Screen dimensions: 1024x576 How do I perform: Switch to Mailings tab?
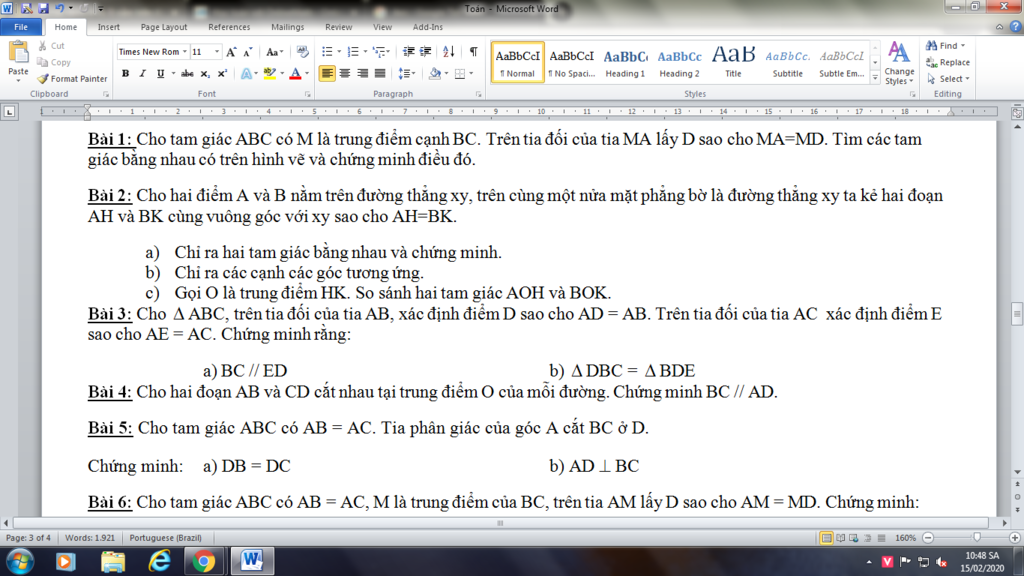point(287,27)
